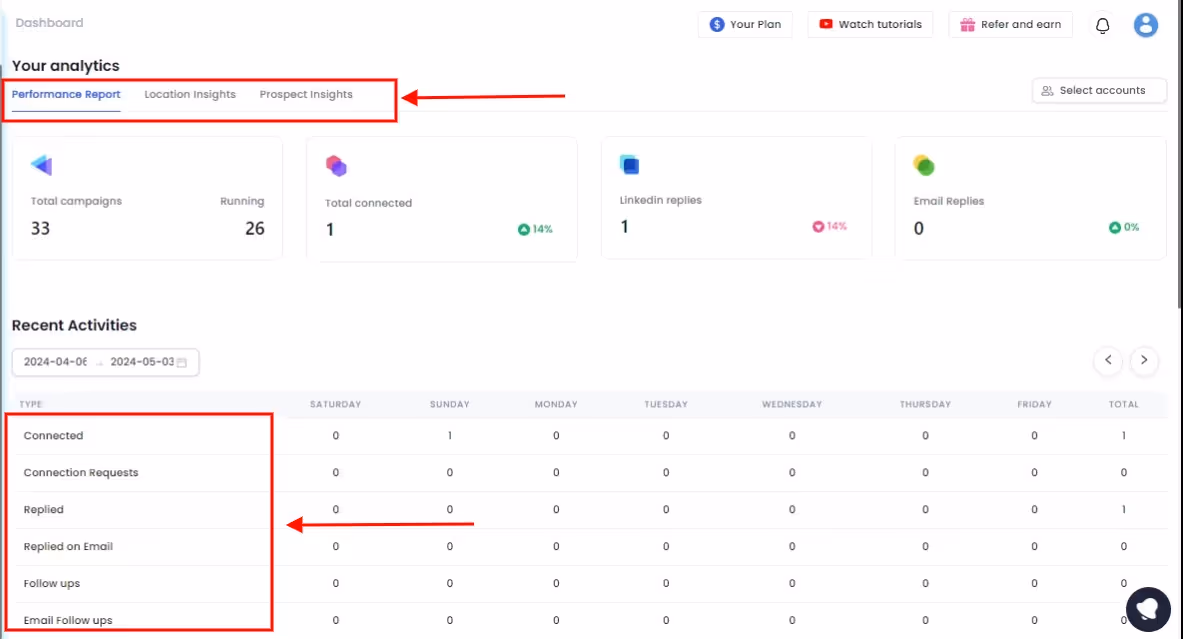Screen dimensions: 1183x639
Task: Click the profile avatar icon
Action: point(1146,24)
